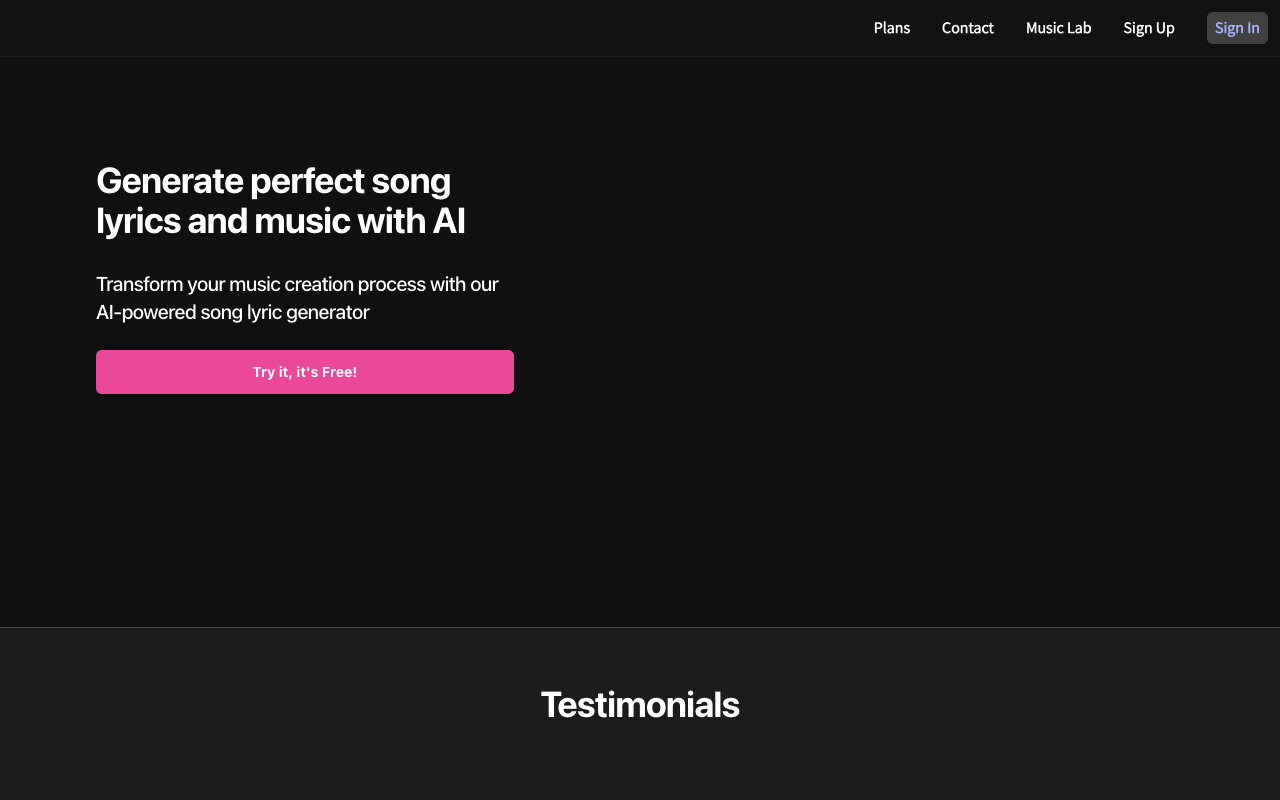This screenshot has width=1280, height=800.
Task: Click the Generate perfect song lyrics headline
Action: click(x=281, y=200)
